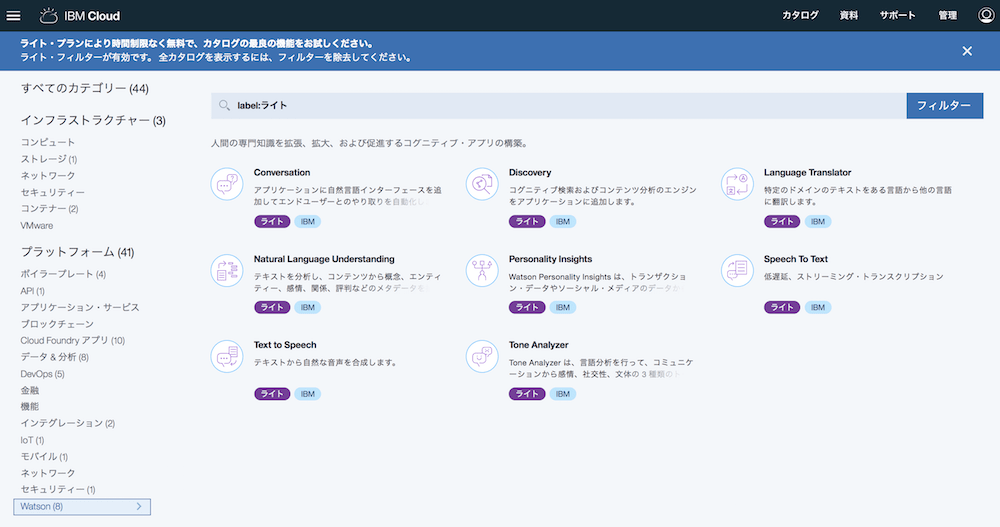1000x527 pixels.
Task: Click the IBM Cloud logo
Action: (80, 16)
